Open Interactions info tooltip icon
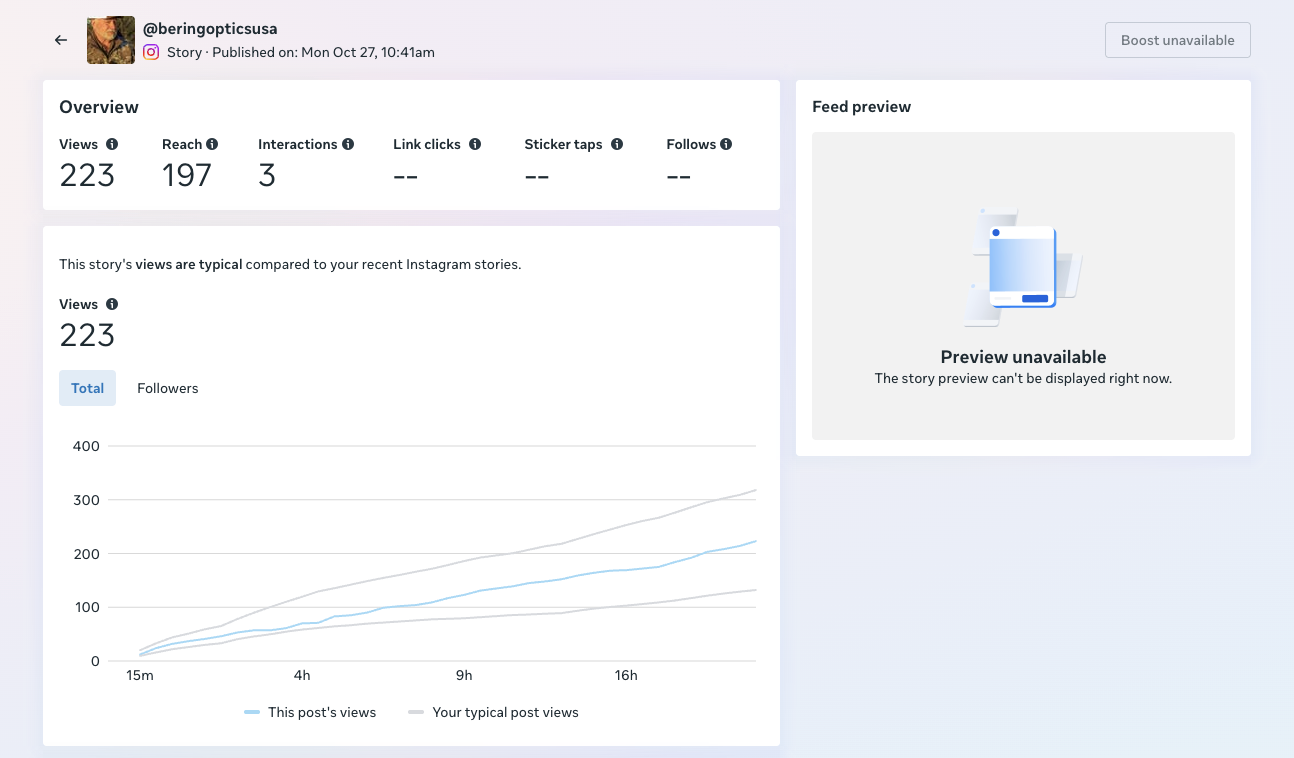Viewport: 1294px width, 758px height. pos(348,144)
